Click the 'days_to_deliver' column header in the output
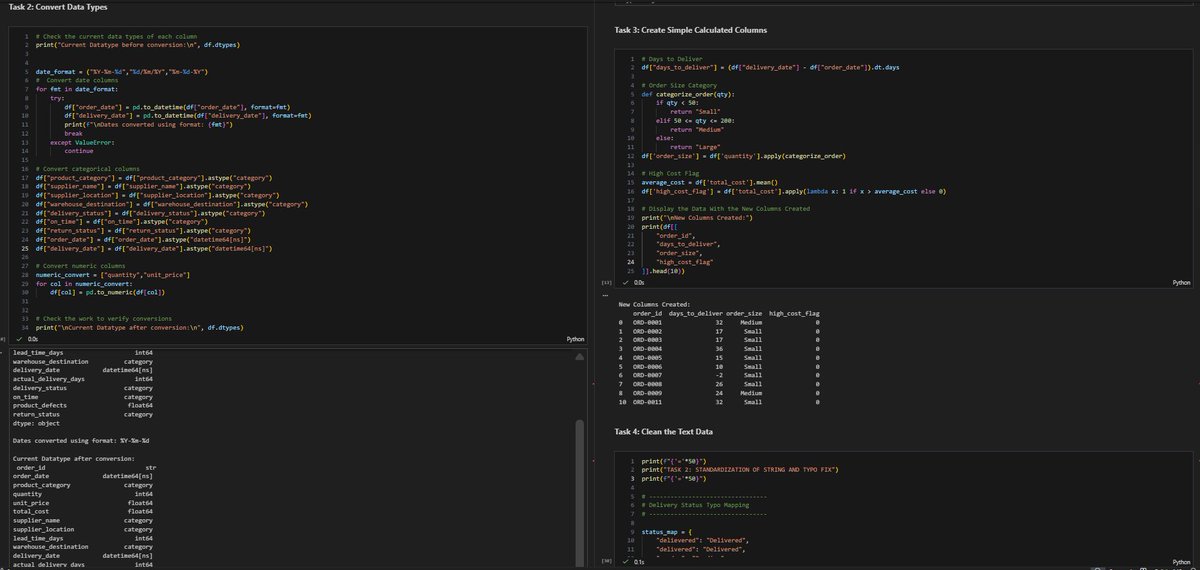Screen dimensions: 1200x570 (x=696, y=313)
